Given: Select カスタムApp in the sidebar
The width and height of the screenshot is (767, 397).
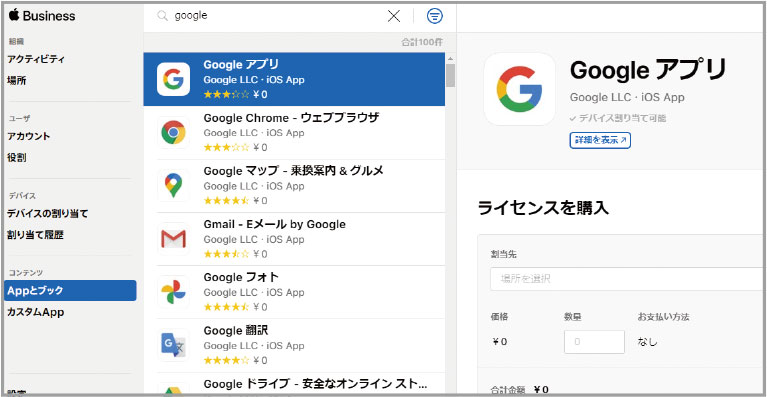Looking at the screenshot, I should [x=36, y=312].
